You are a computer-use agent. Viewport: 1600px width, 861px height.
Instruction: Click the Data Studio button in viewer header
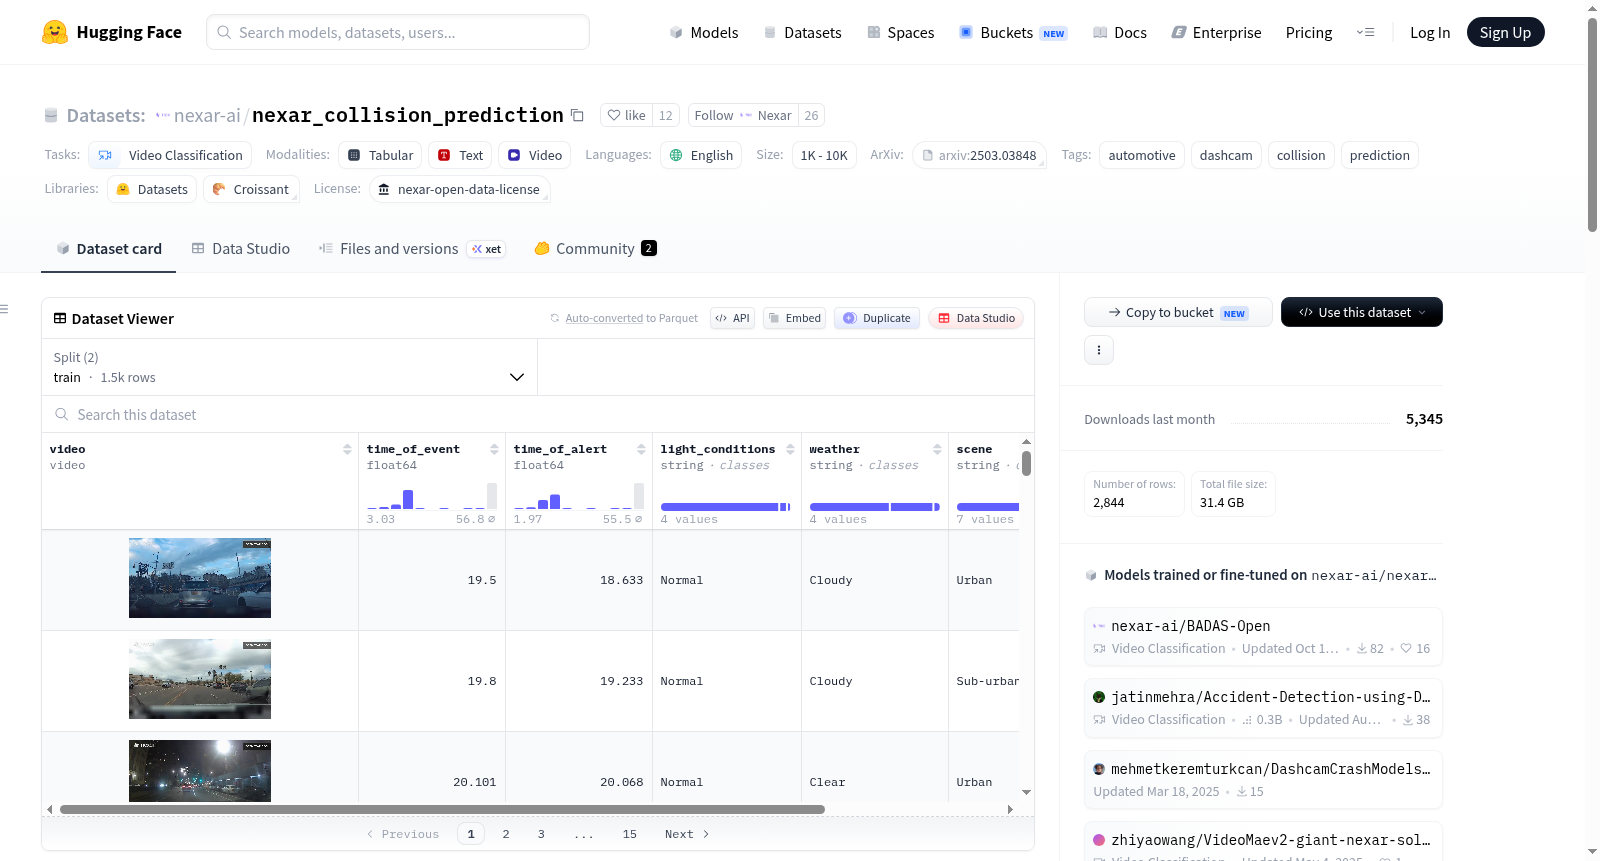[976, 318]
